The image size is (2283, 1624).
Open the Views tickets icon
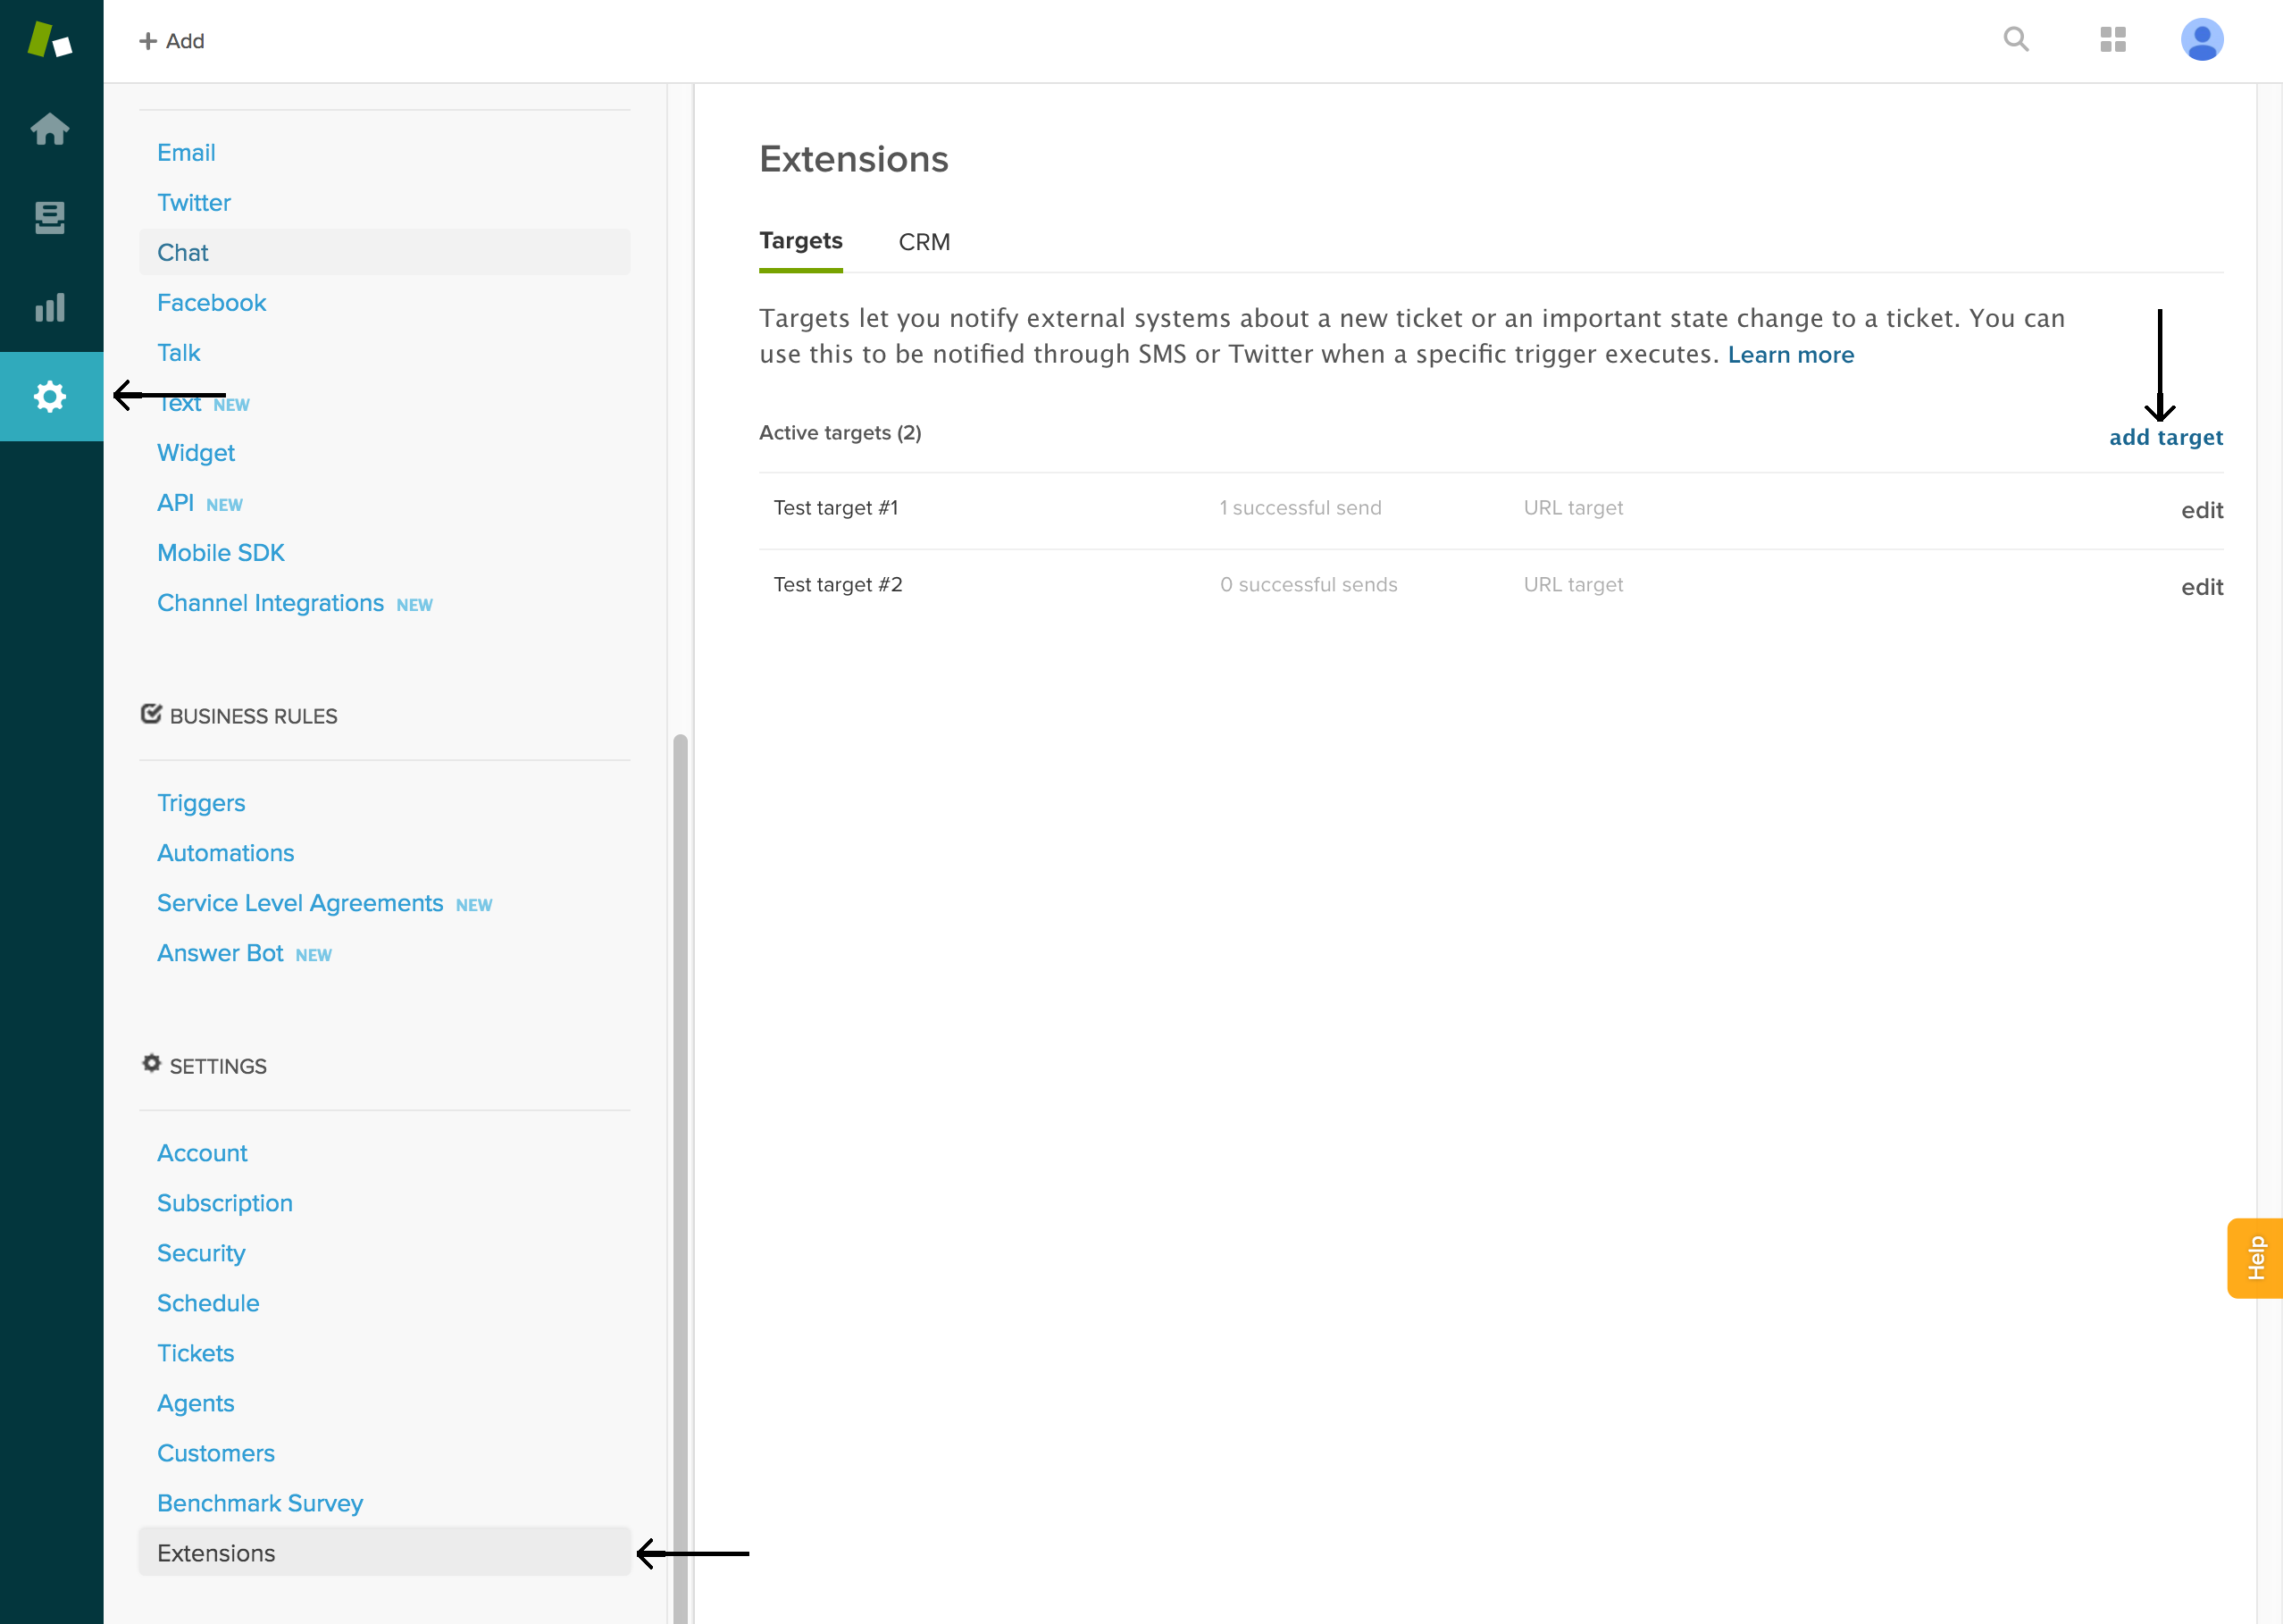(50, 217)
